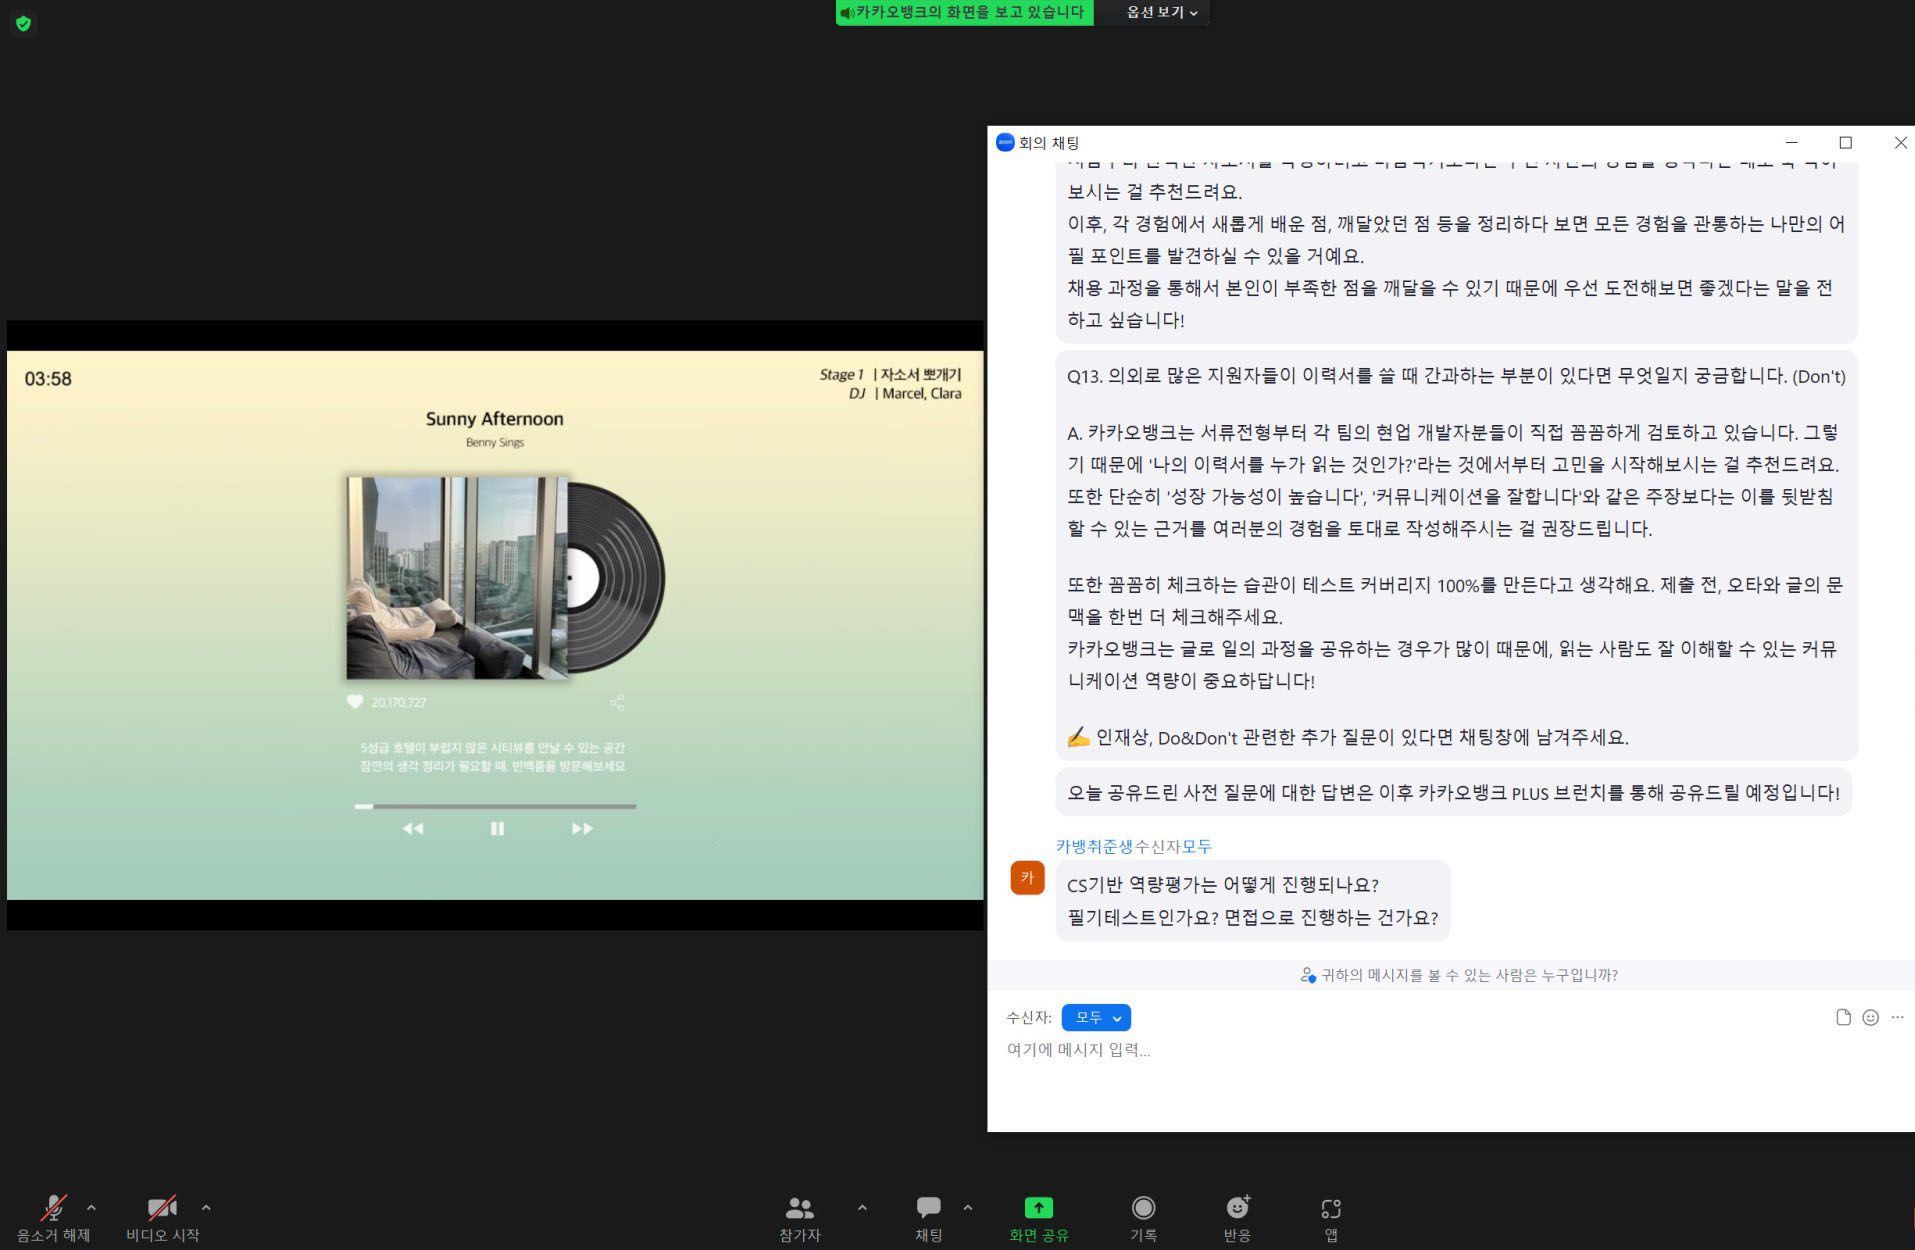Unmute microphone with 음소거 해제 button
Image resolution: width=1915 pixels, height=1250 pixels.
tap(53, 1218)
